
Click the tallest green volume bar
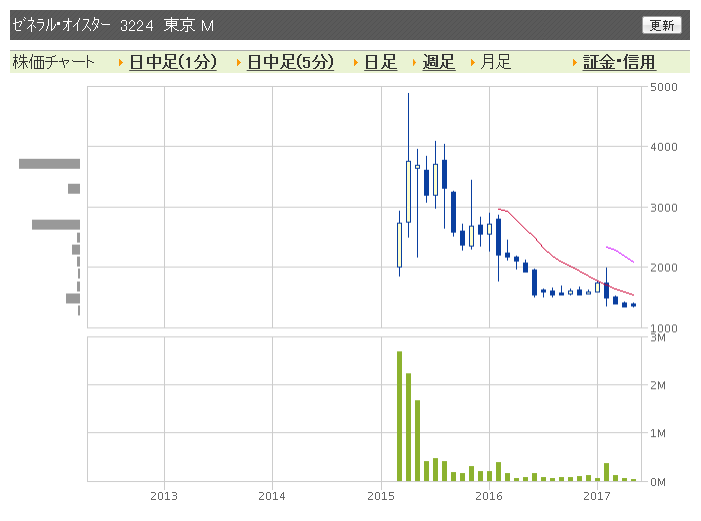point(399,416)
